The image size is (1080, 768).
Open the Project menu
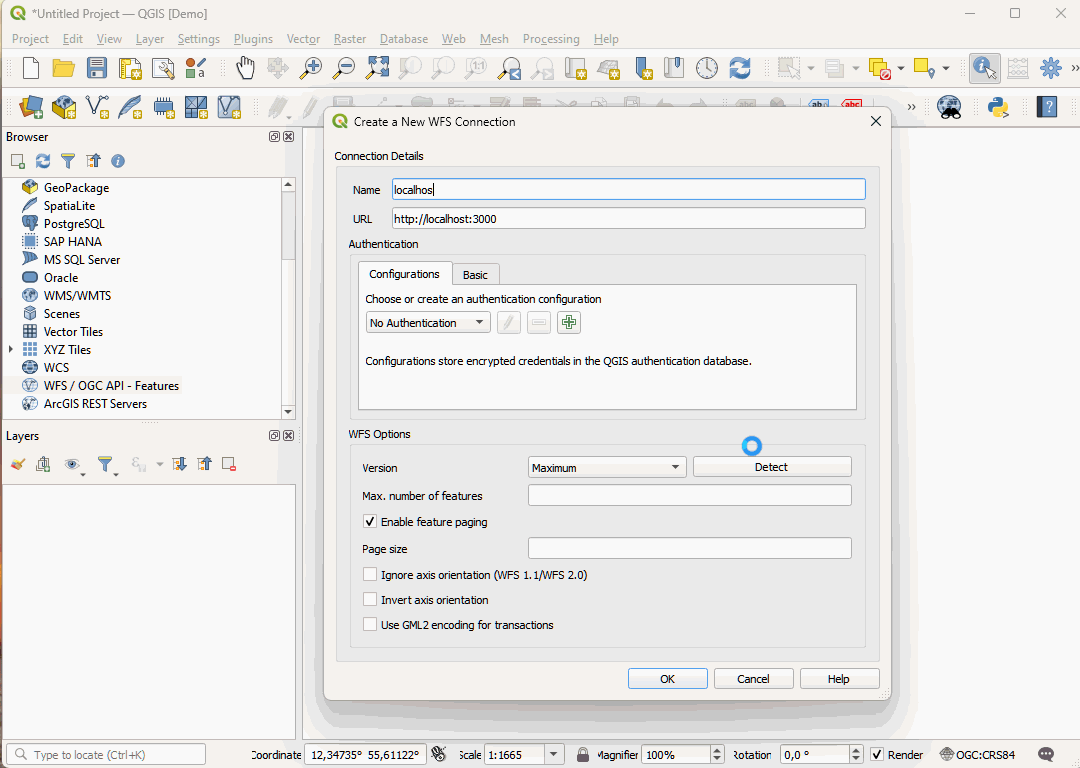click(30, 39)
